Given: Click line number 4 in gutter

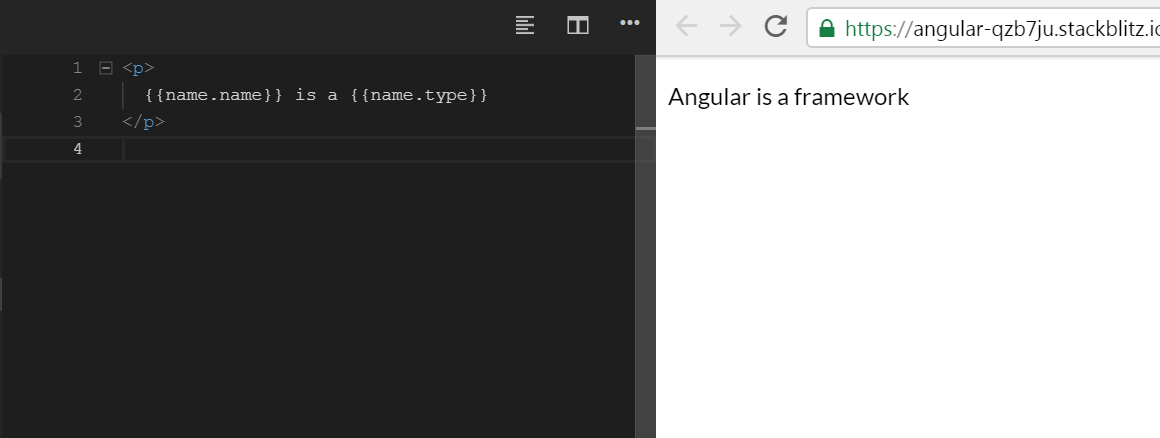Looking at the screenshot, I should click(x=78, y=149).
